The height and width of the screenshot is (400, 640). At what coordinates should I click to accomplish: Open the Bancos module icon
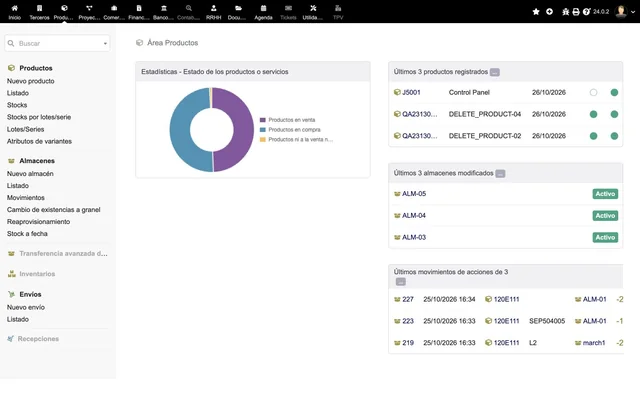point(164,8)
